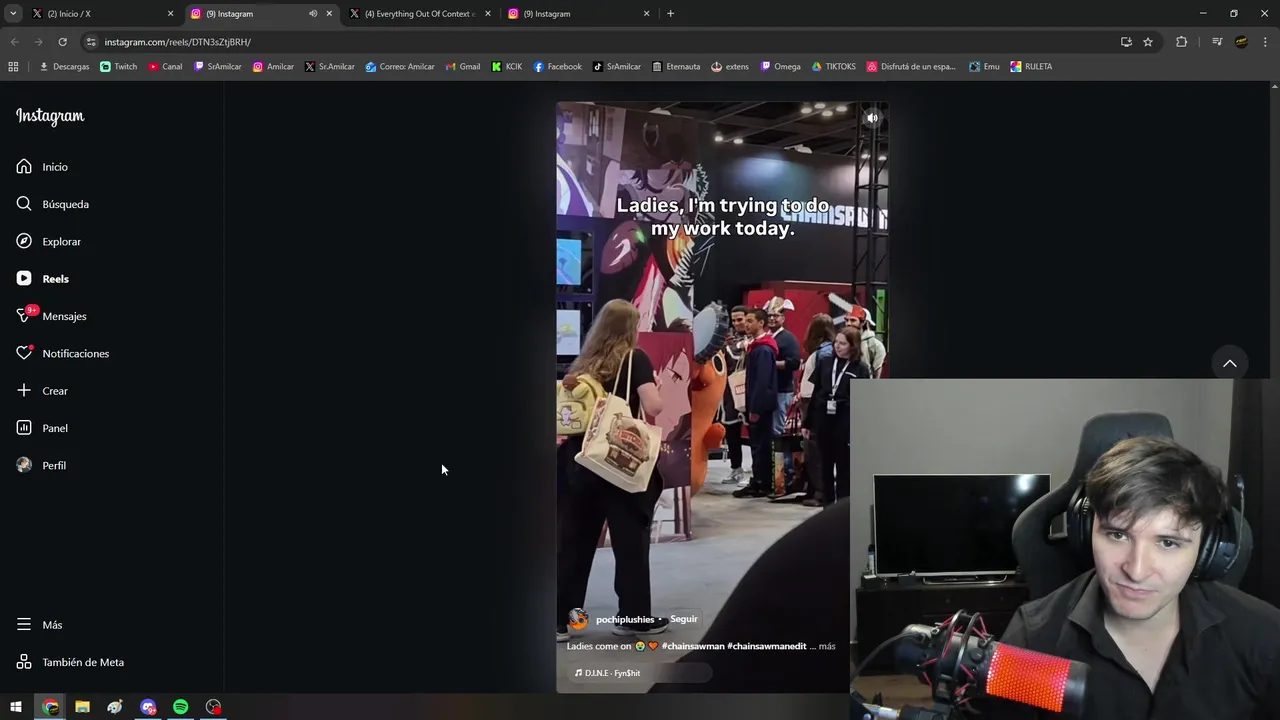Open Twitch bookmark

click(119, 67)
